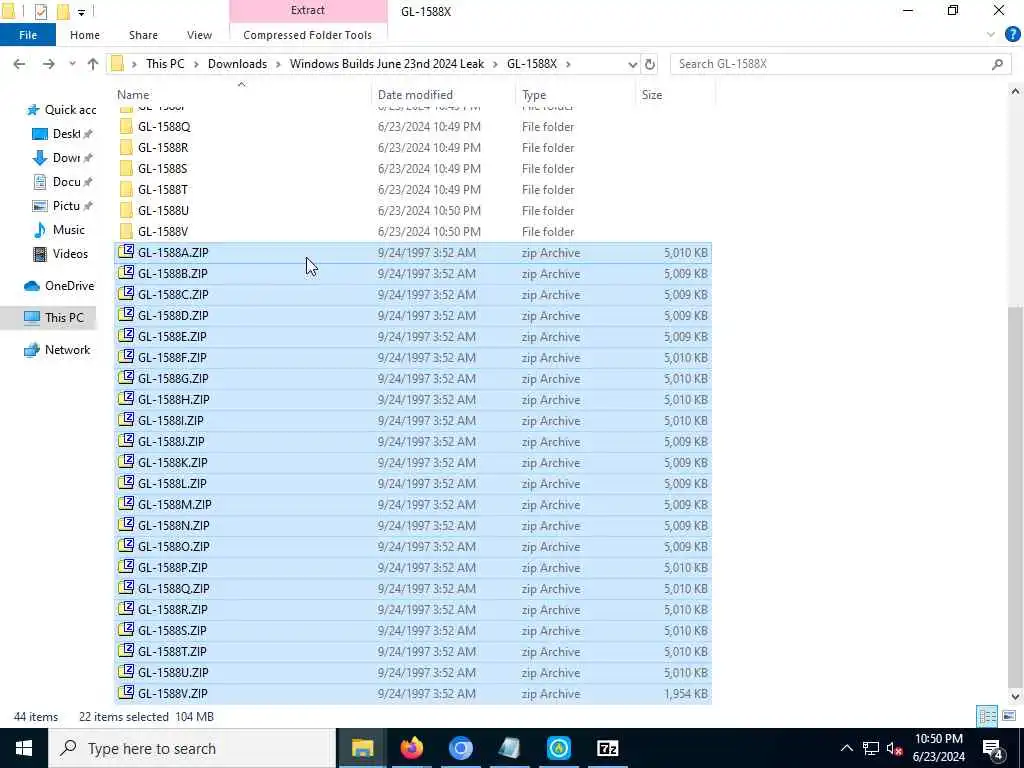This screenshot has width=1024, height=768.
Task: Select file name GL-1588R.ZIP
Action: point(172,610)
